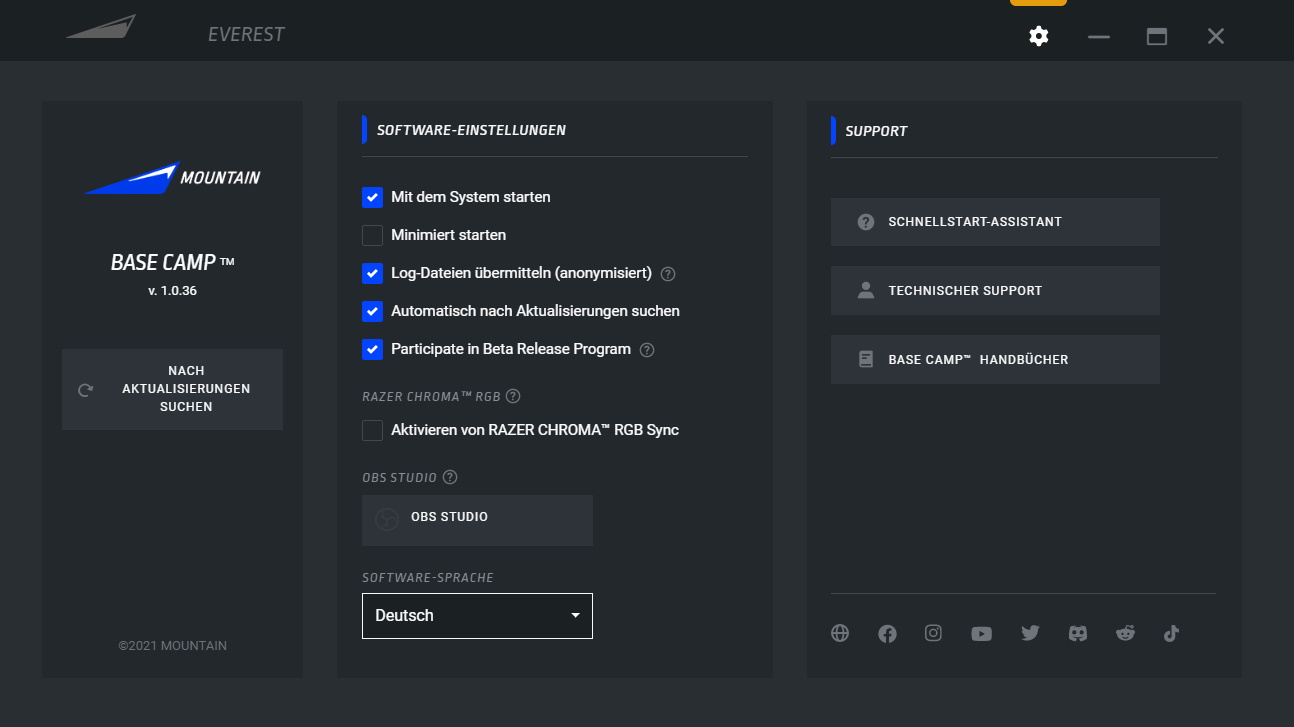
Task: Open the website globe icon
Action: tap(840, 633)
